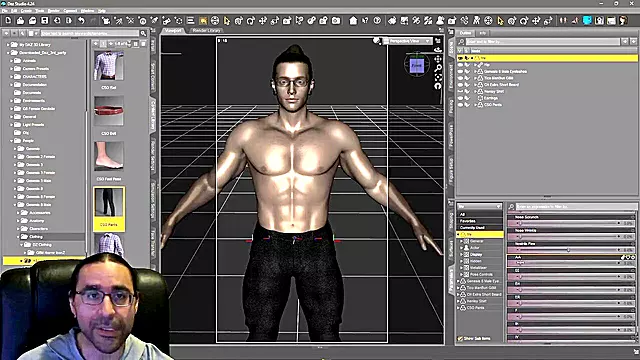
Task: Click the Undo arrow icon in the toolbar
Action: pyautogui.click(x=81, y=20)
